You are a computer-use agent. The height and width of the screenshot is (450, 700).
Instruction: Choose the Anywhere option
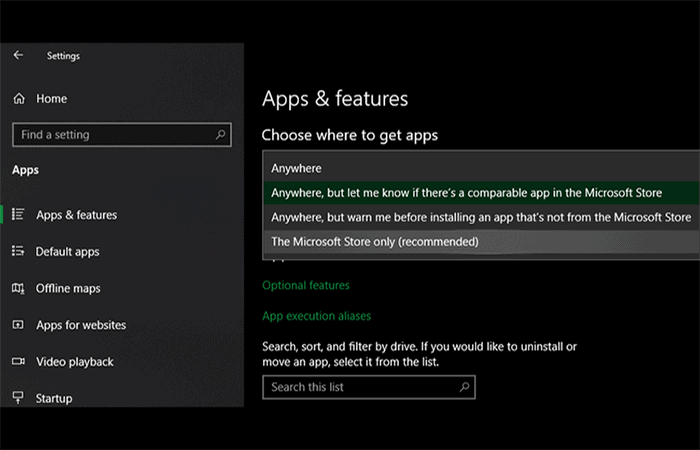tap(481, 168)
